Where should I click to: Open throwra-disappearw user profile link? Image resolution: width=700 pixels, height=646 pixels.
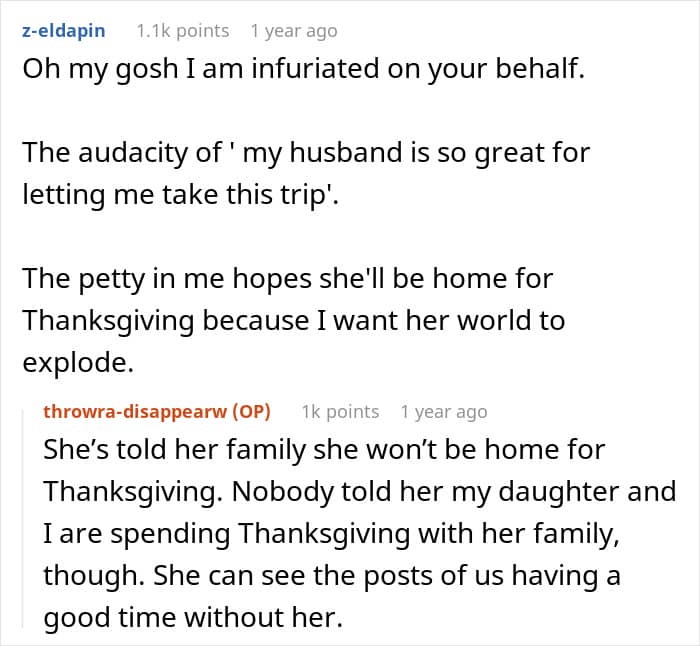(135, 412)
